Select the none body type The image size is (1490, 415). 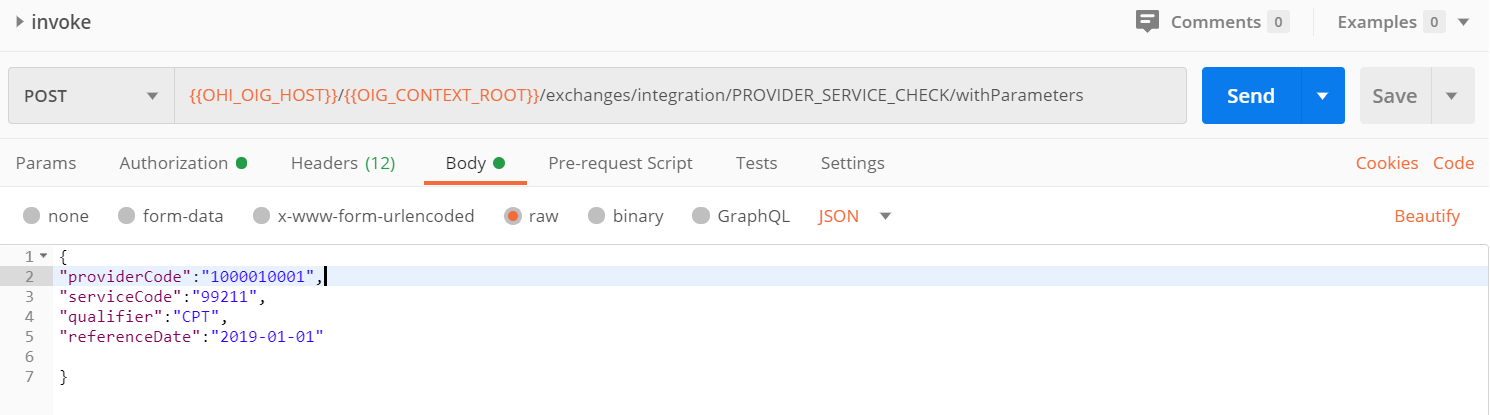[x=56, y=216]
